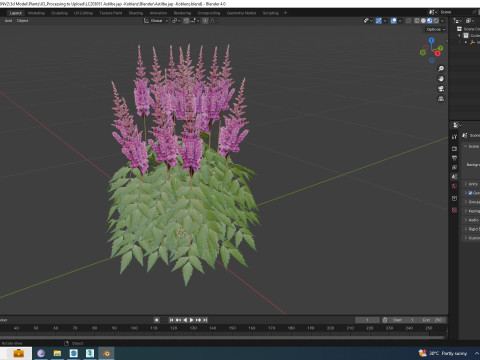Toggle the preview range clock icon
Image resolution: width=480 pixels, height=360 pixels.
click(x=385, y=320)
